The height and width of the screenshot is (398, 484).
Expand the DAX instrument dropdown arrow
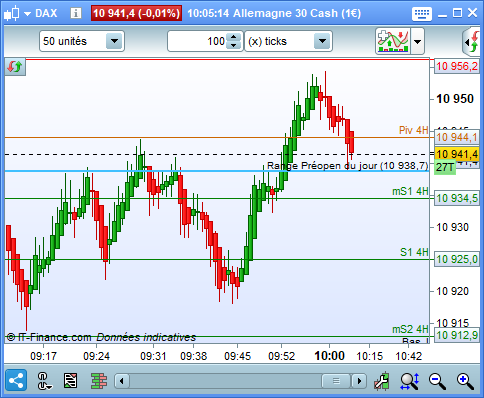[x=27, y=14]
